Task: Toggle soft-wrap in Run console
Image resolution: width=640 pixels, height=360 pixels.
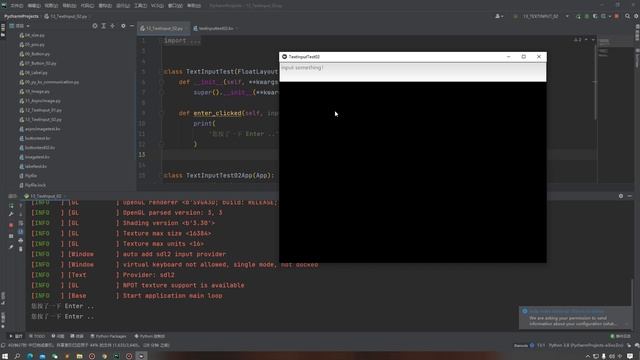Action: (x=21, y=223)
